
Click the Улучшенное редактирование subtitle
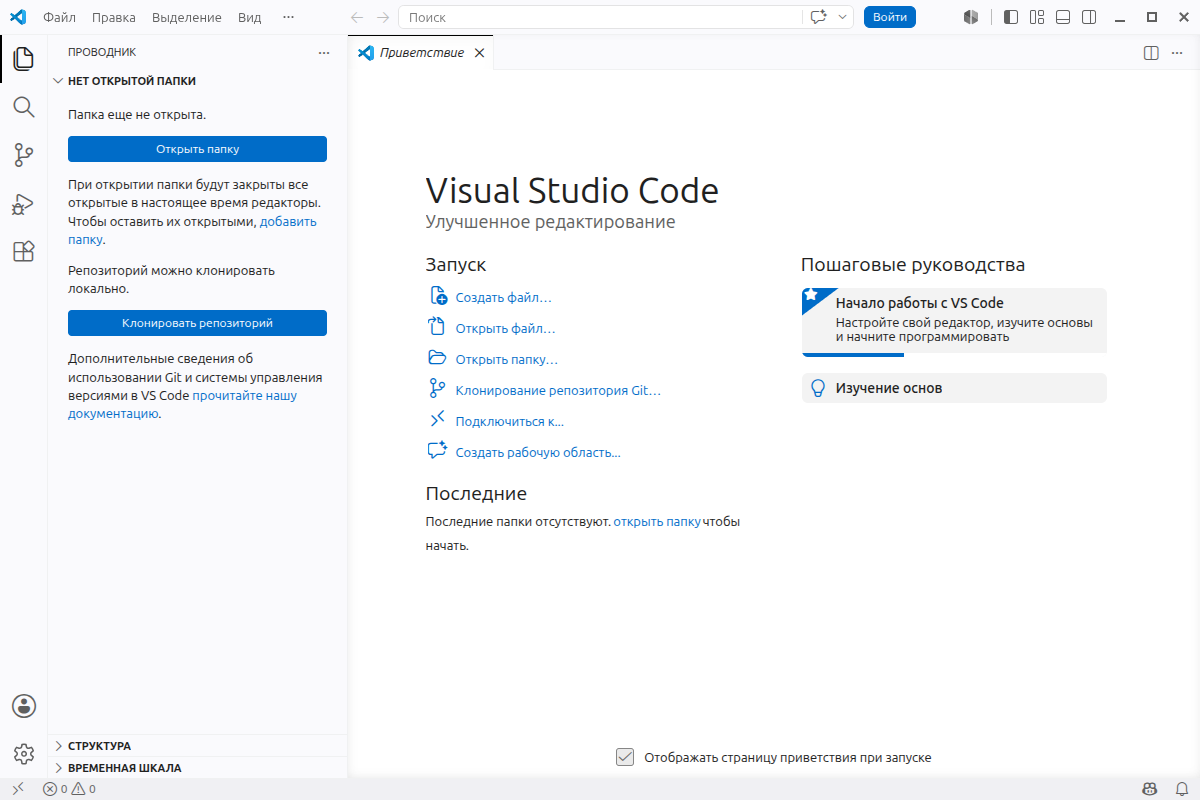pos(550,222)
